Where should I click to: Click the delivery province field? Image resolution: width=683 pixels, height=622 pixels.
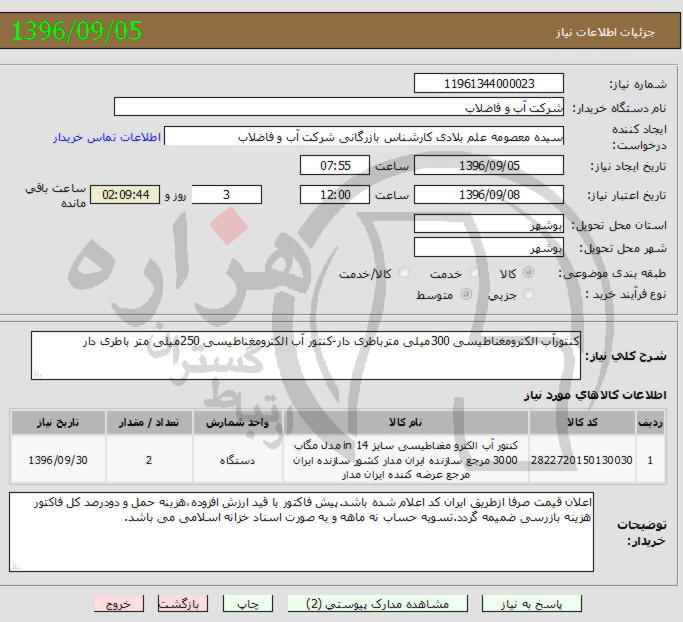click(x=489, y=224)
